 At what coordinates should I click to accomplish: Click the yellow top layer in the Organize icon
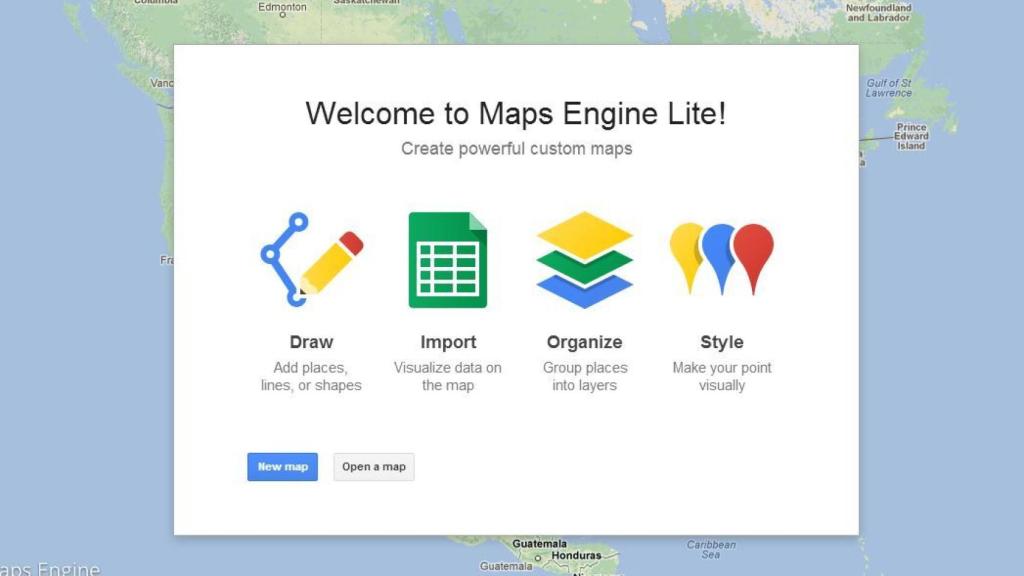click(x=584, y=232)
